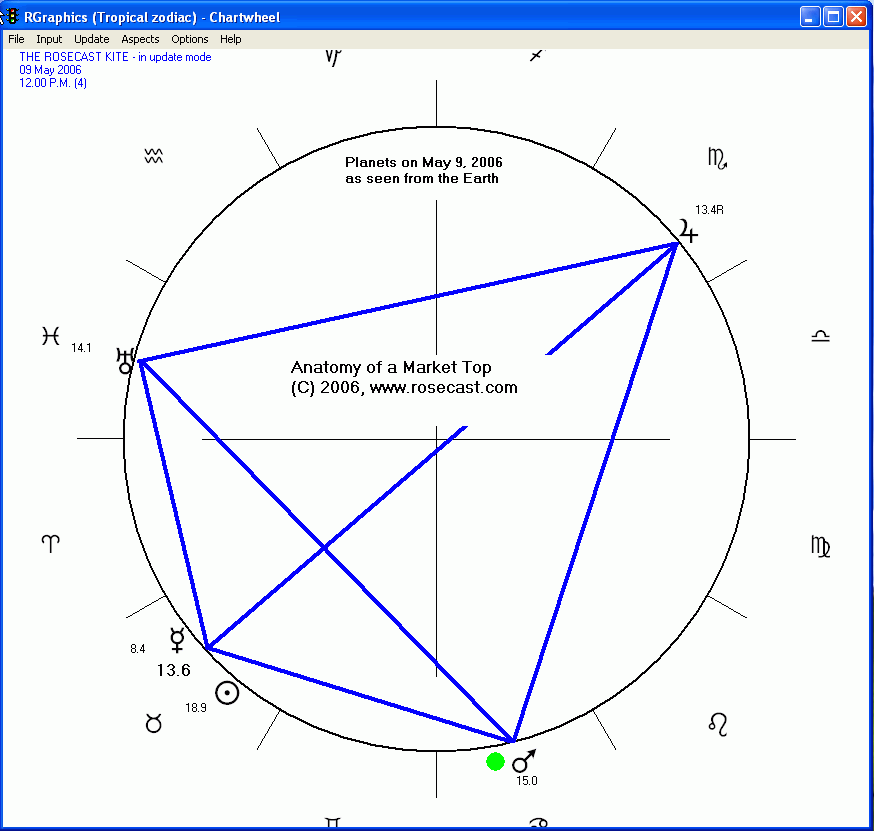
Task: Click the Sun symbol at 18.9
Action: click(227, 694)
